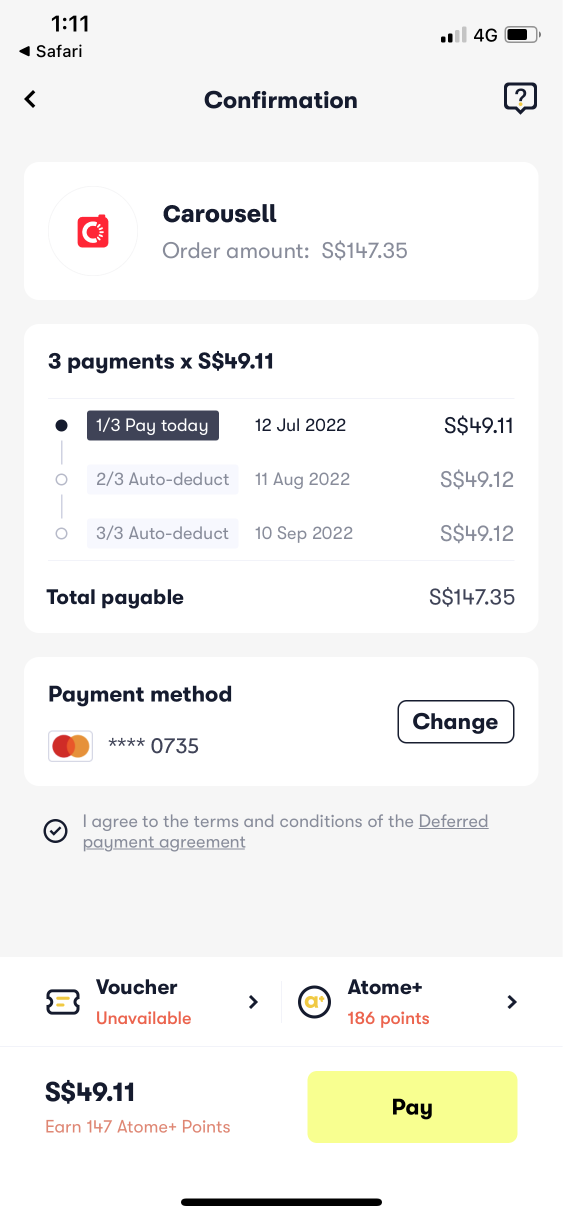Tap the Voucher ticket icon
This screenshot has width=563, height=1218.
[64, 1002]
